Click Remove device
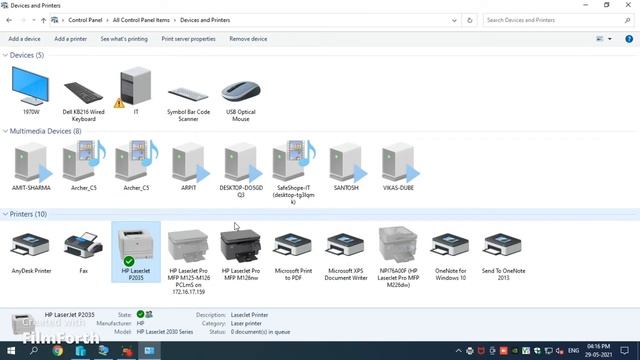Screen dimensions: 640x360 248,39
